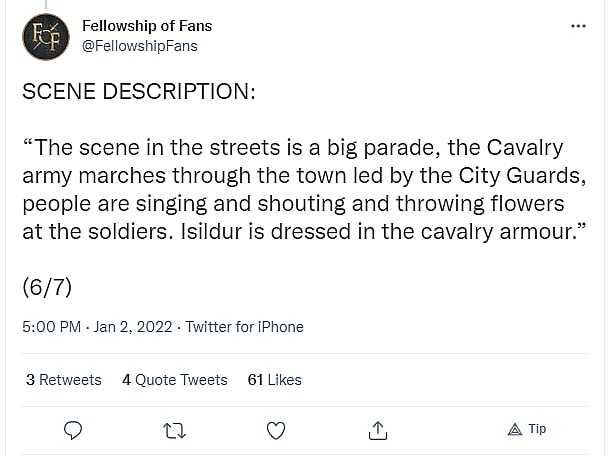The width and height of the screenshot is (612, 456).
Task: Open the three-dot more options menu
Action: coord(578,26)
